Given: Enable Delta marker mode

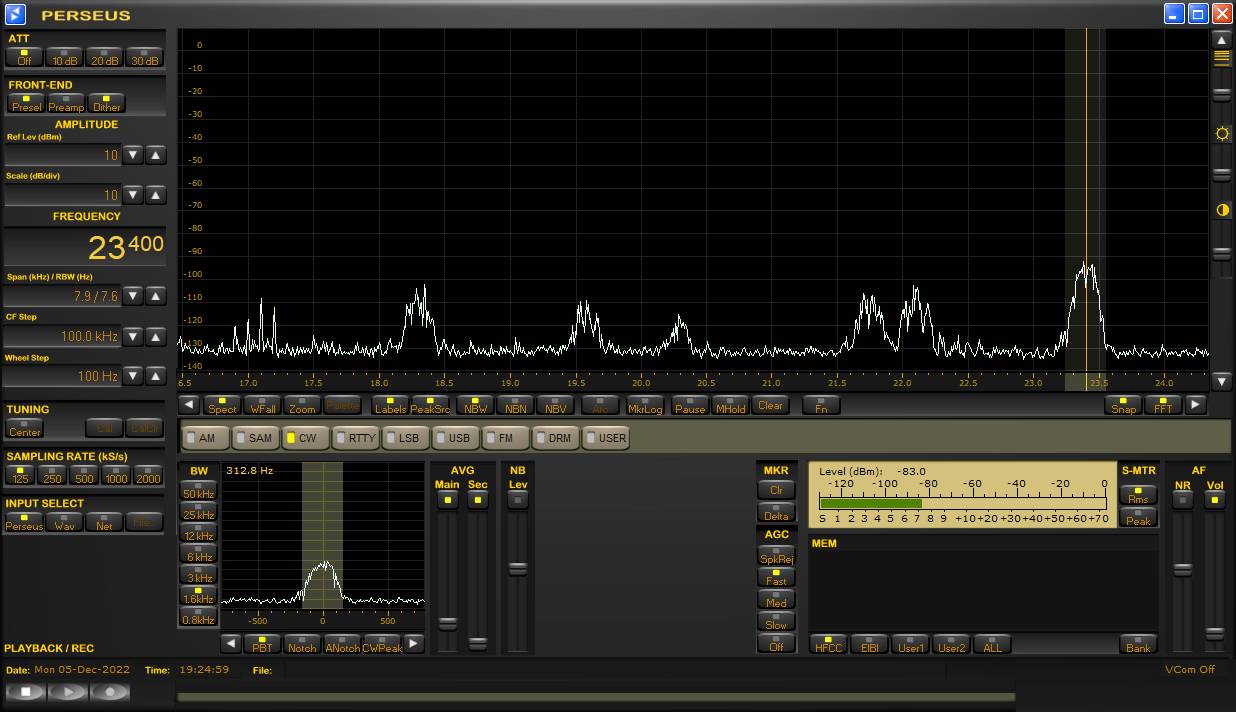Looking at the screenshot, I should tap(776, 512).
